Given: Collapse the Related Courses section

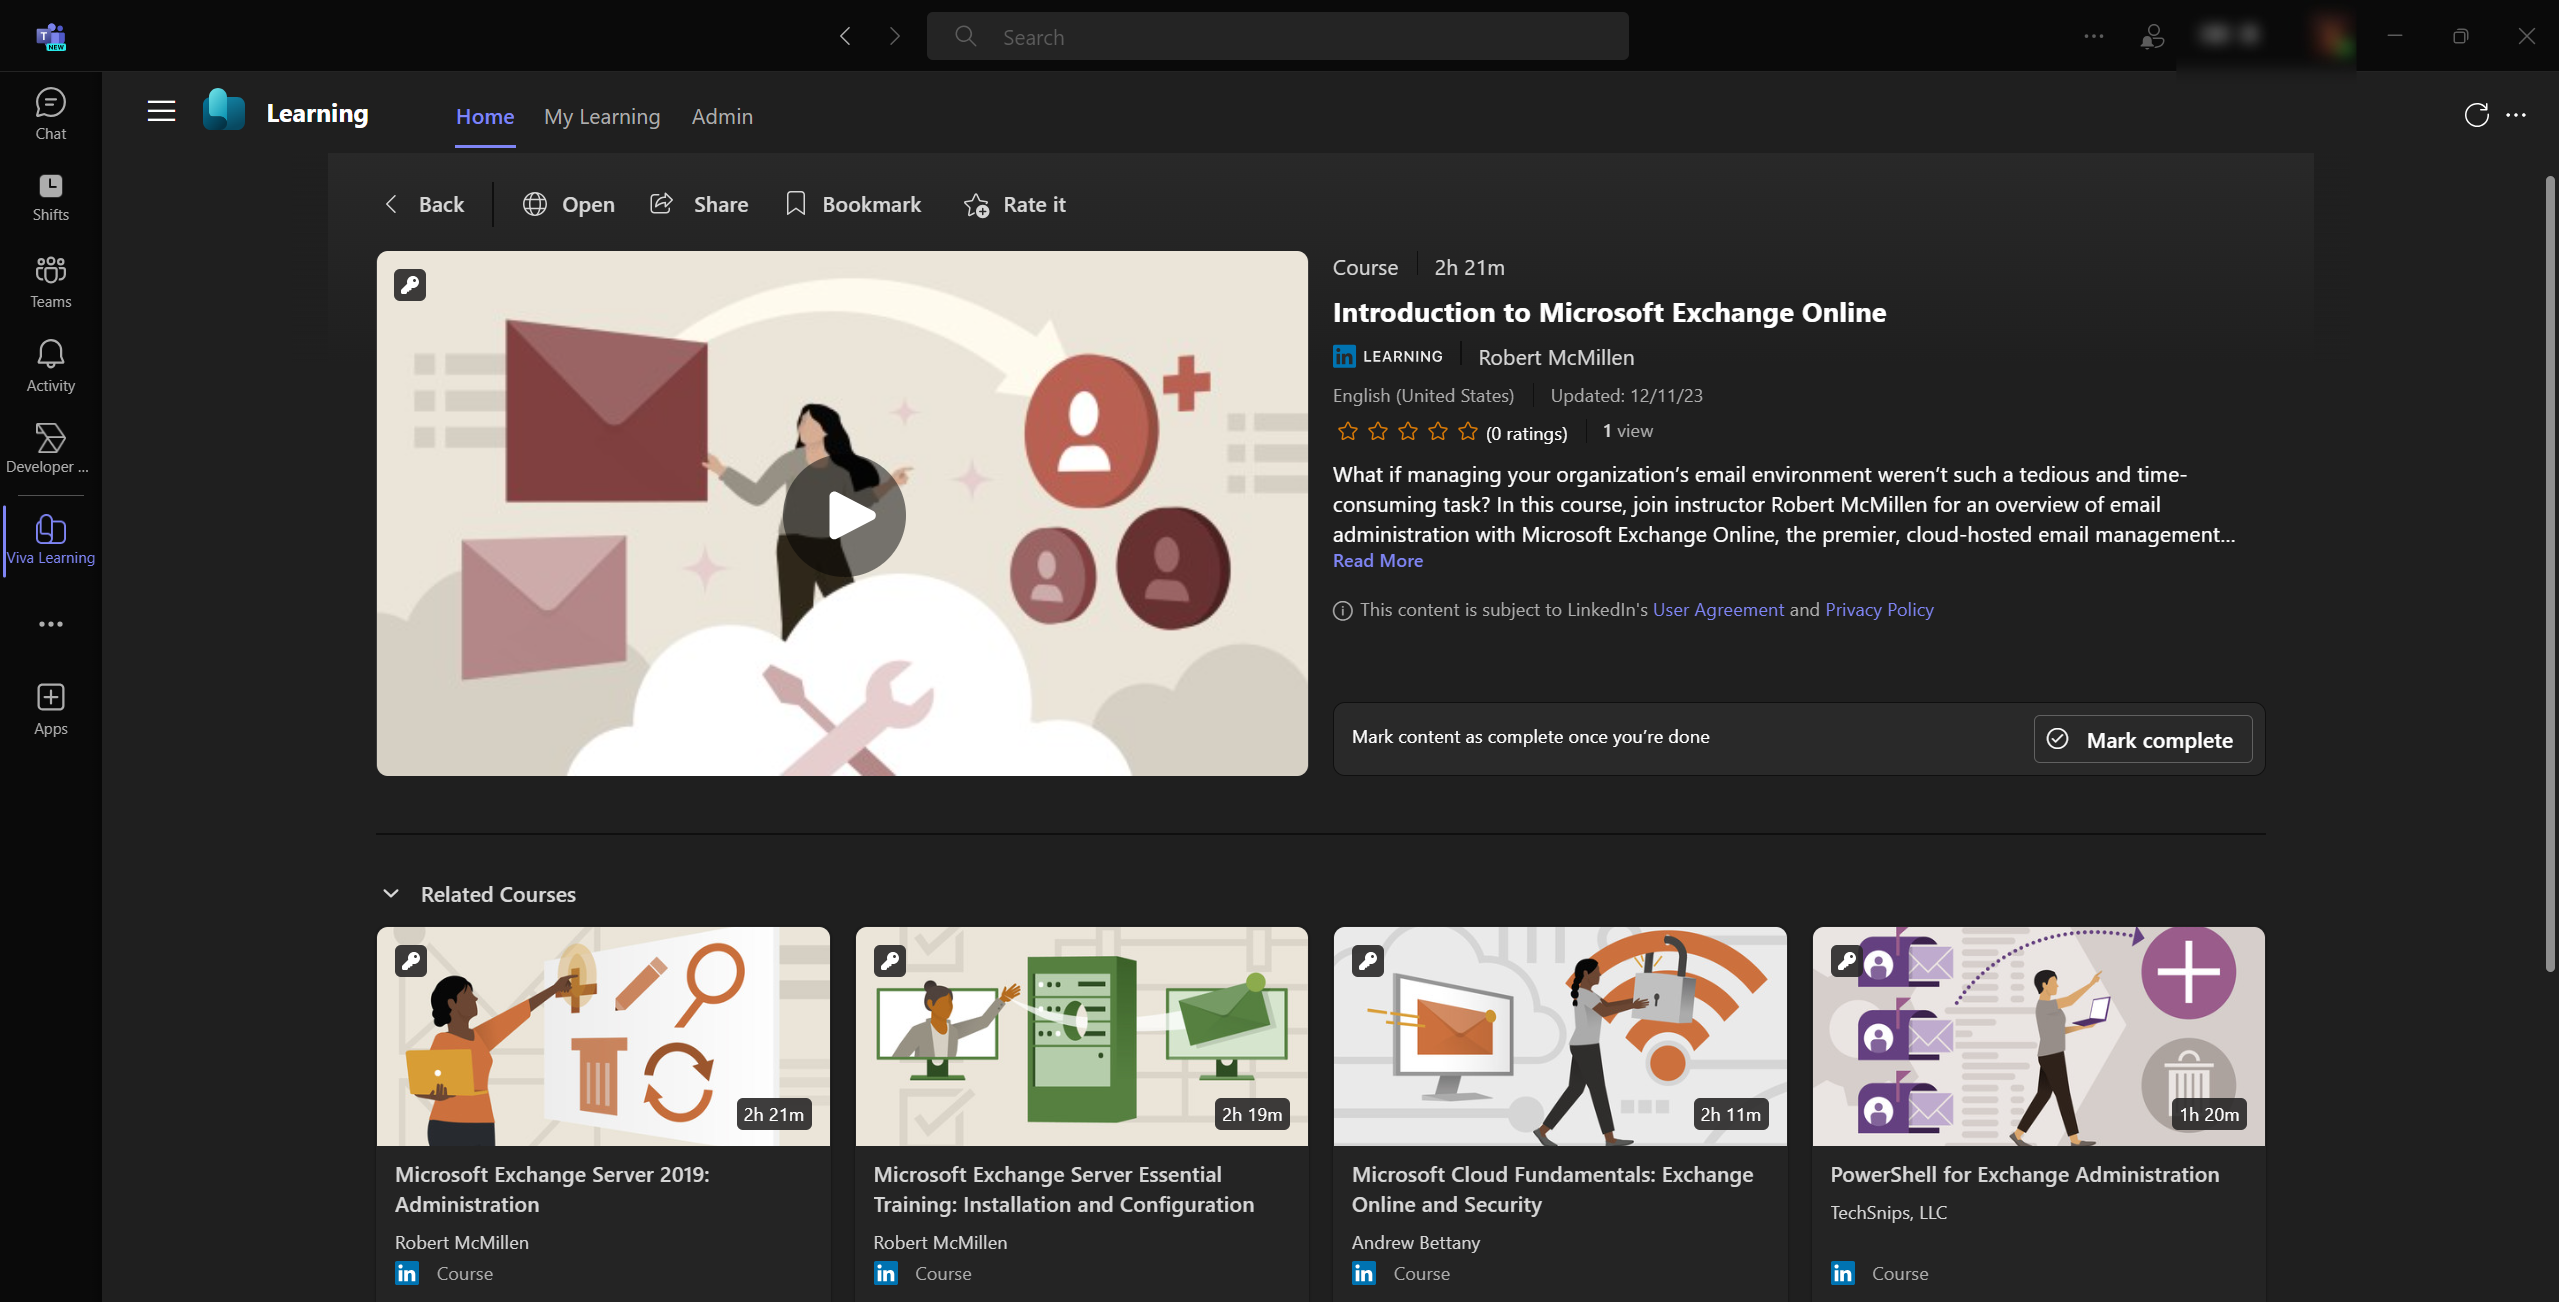Looking at the screenshot, I should pos(391,893).
